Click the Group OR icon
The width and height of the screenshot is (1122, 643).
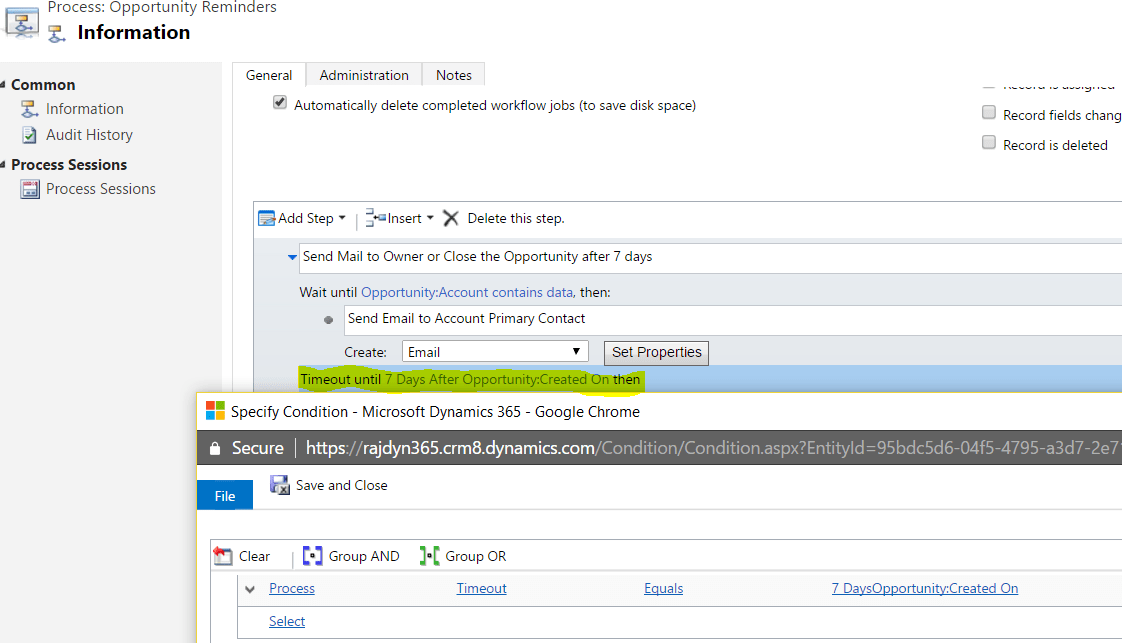[429, 556]
